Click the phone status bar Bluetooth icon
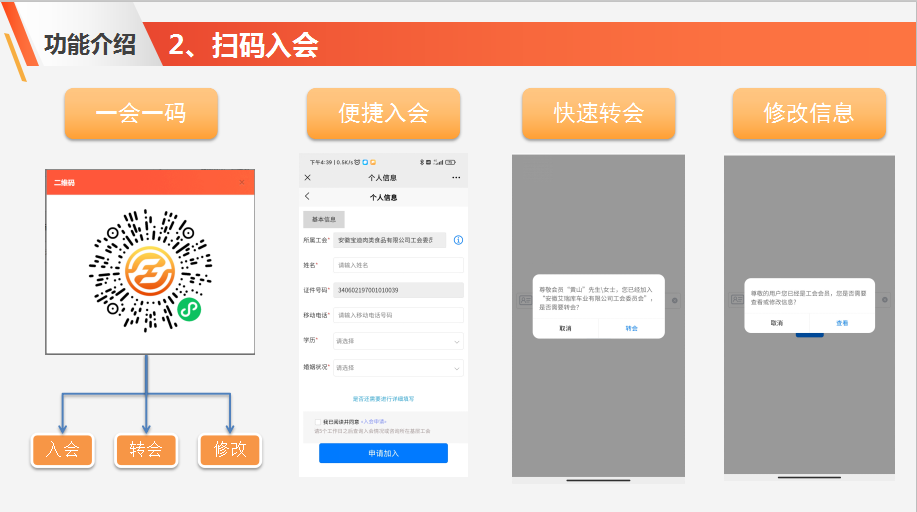 (422, 162)
